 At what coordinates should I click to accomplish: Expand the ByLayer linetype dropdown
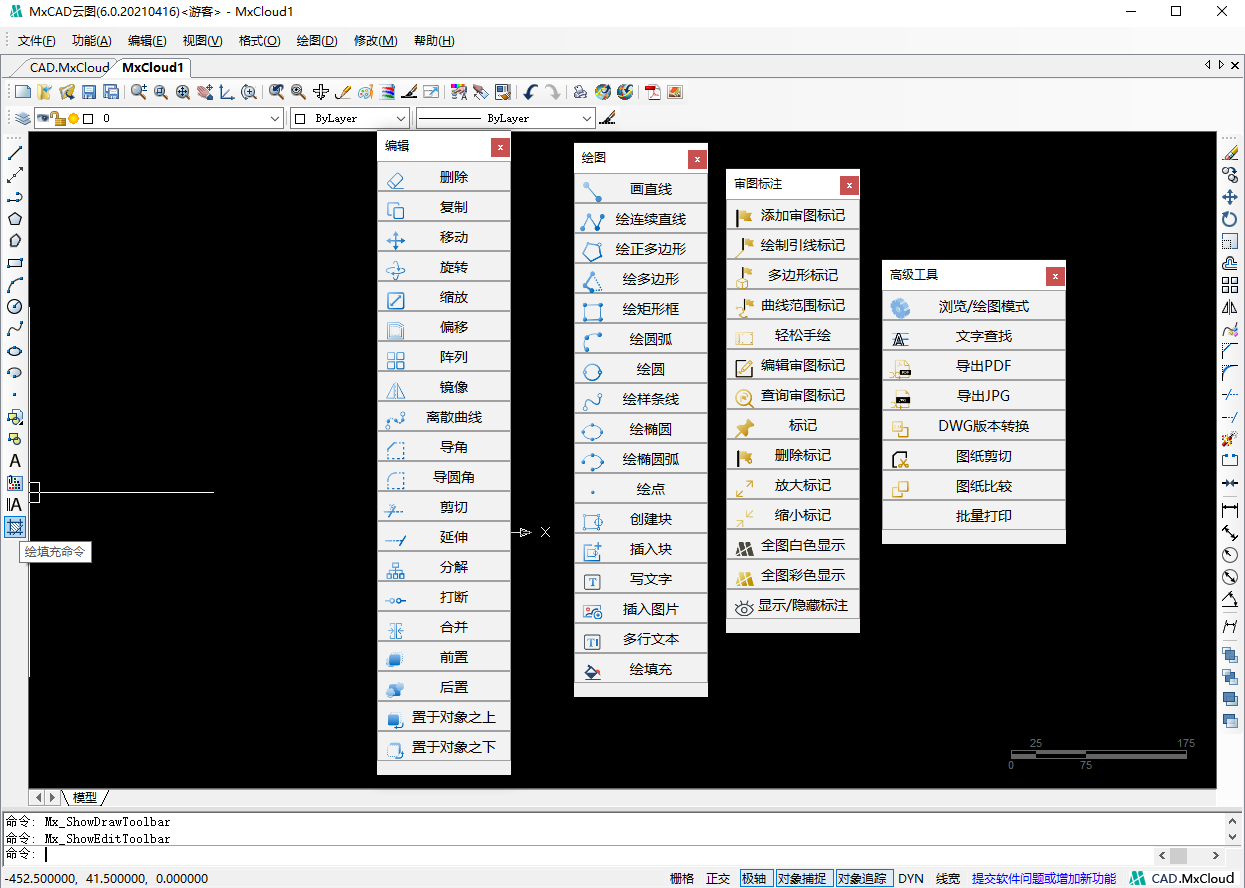click(x=586, y=118)
